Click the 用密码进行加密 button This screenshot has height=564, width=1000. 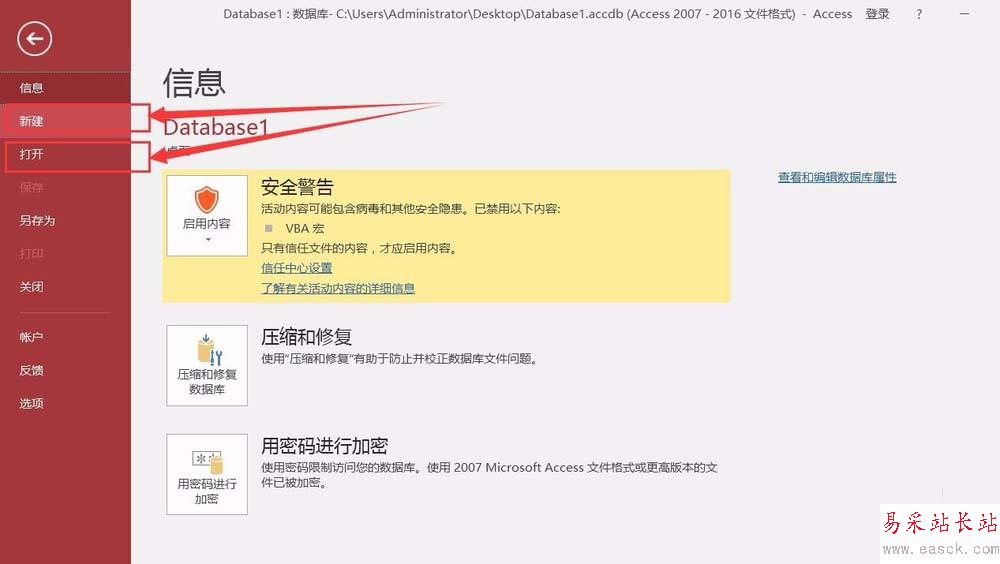(x=207, y=474)
